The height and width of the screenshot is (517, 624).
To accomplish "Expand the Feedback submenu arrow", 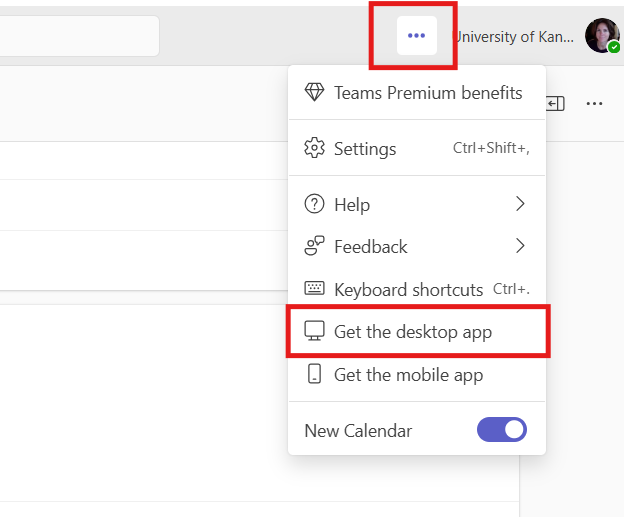I will tap(520, 247).
